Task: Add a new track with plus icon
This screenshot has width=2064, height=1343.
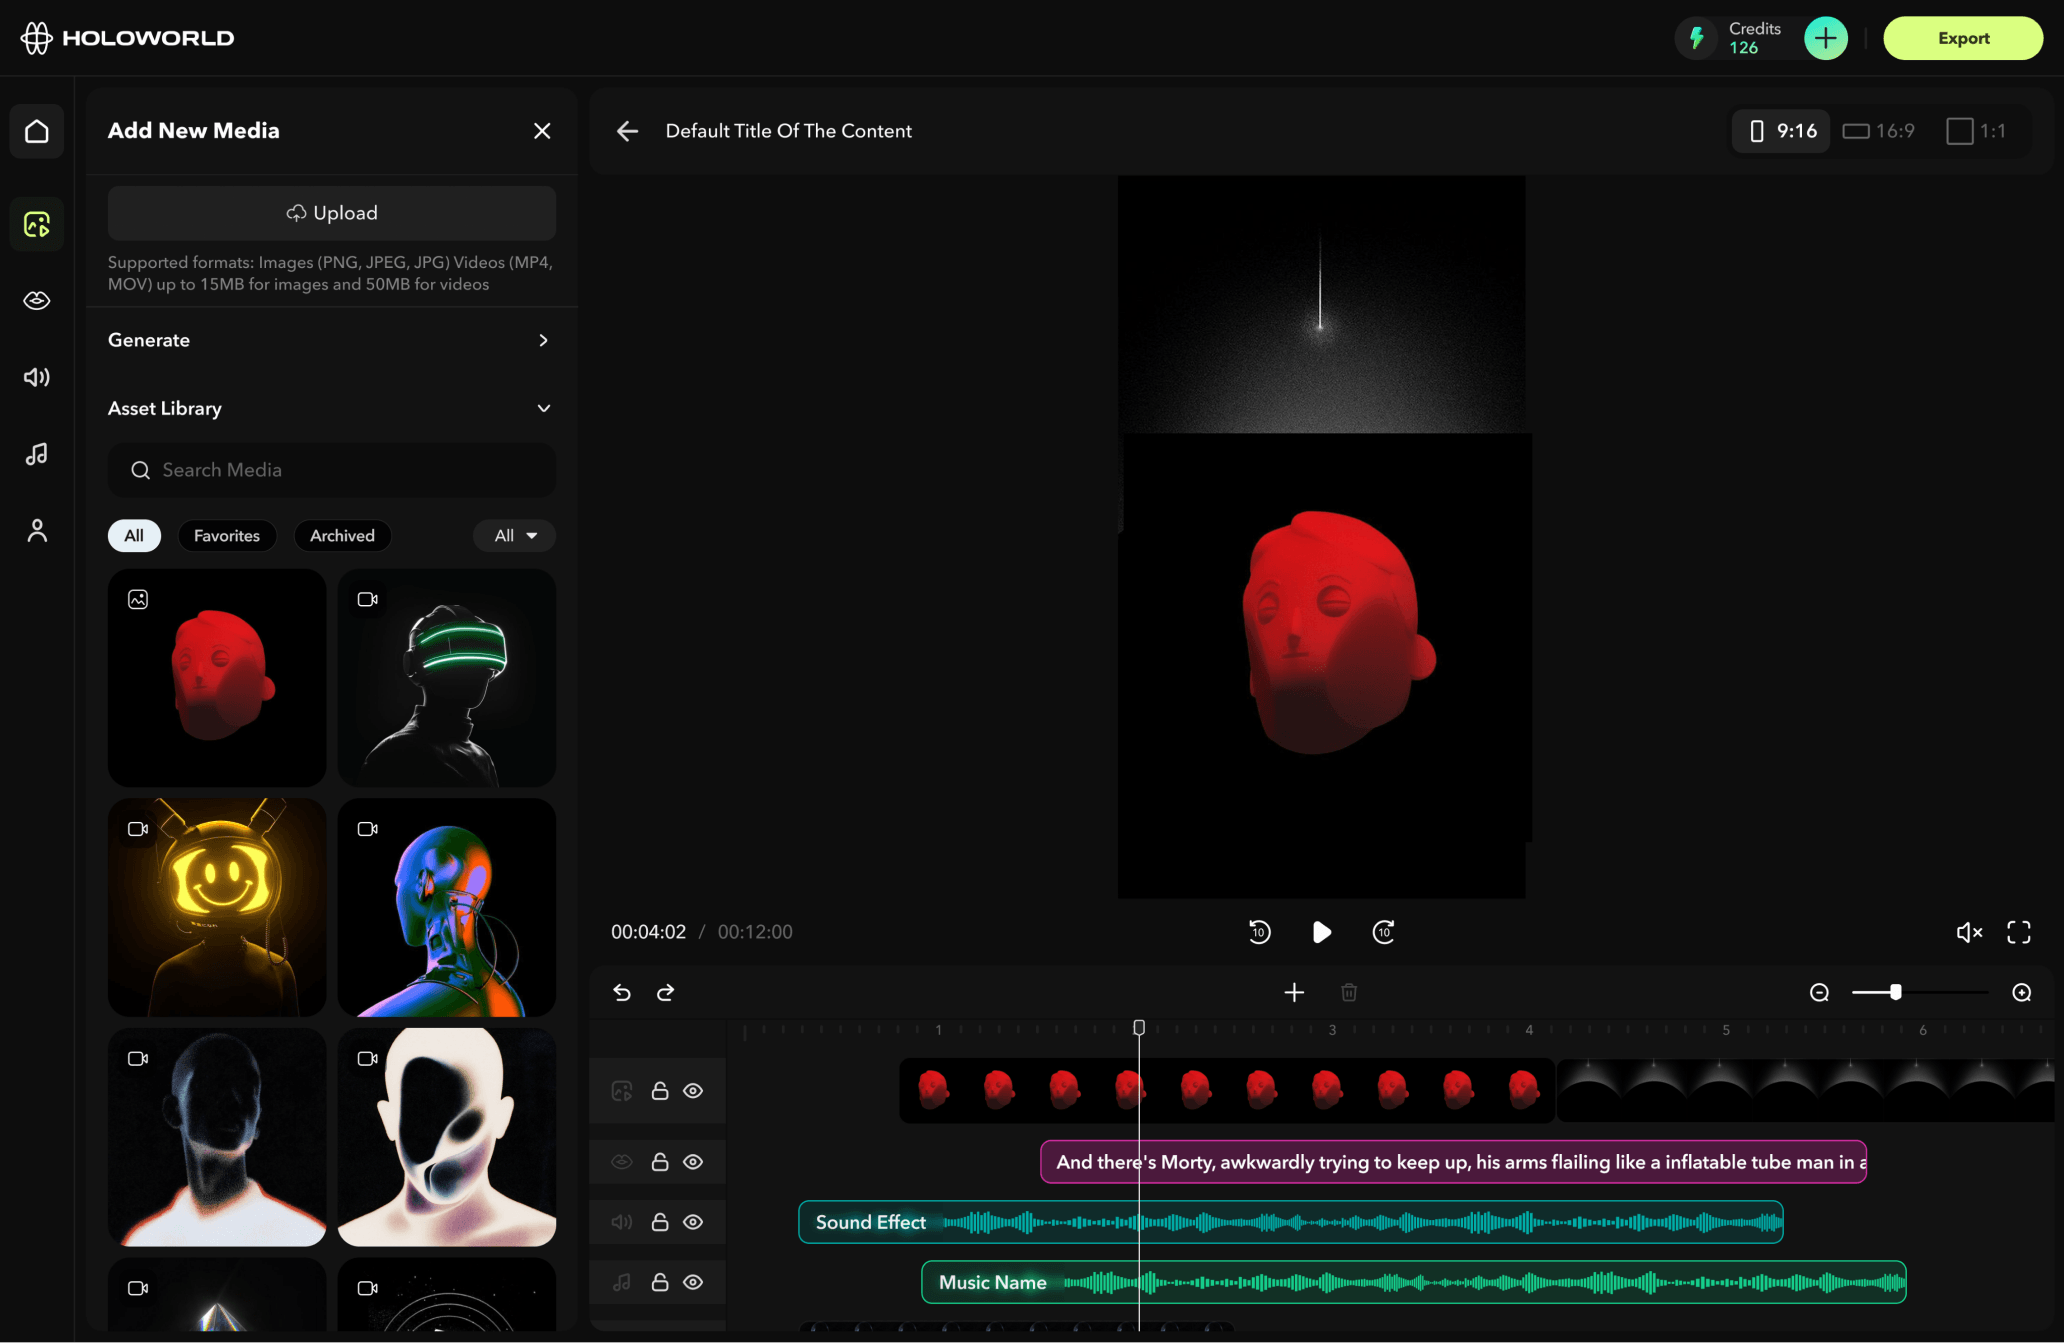Action: point(1294,992)
